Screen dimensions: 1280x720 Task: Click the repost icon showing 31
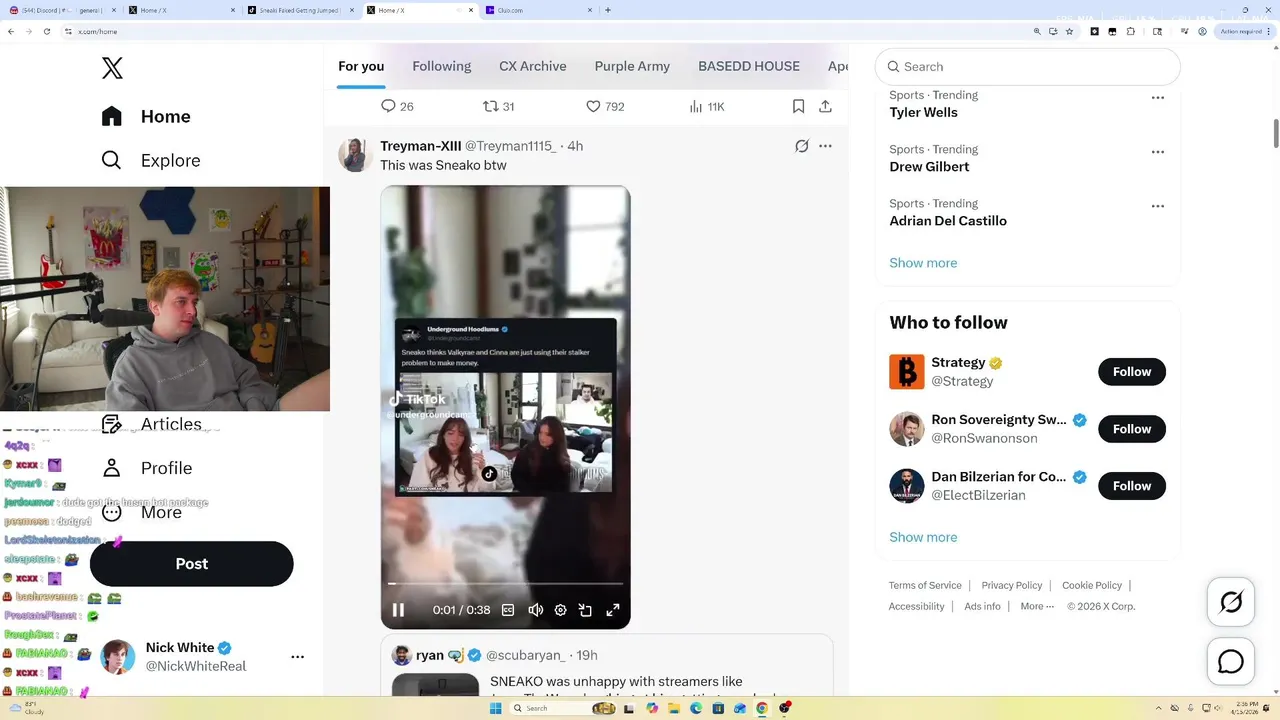[x=491, y=106]
